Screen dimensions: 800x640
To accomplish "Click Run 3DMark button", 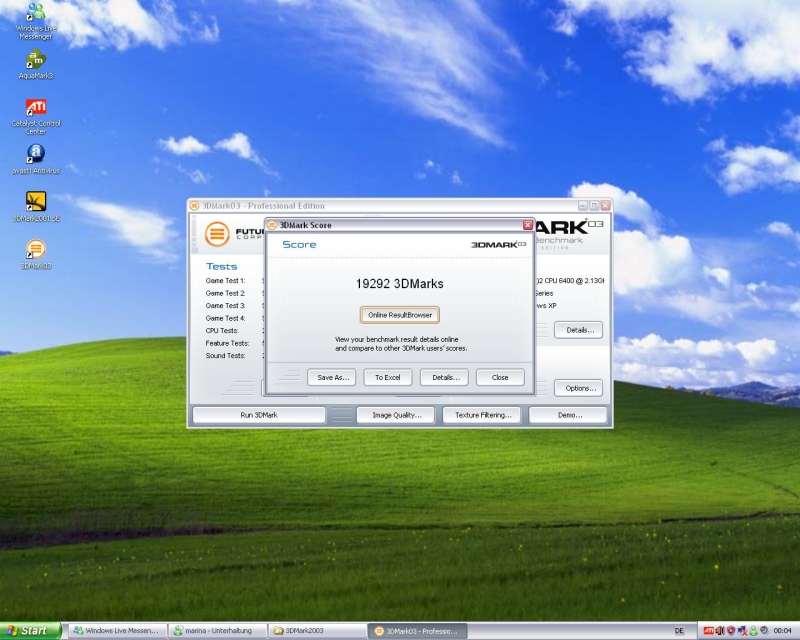I will tap(259, 415).
